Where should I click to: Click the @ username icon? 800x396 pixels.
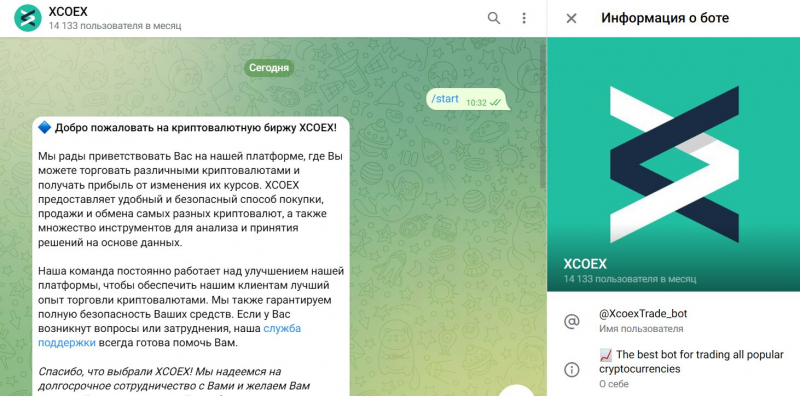point(571,321)
